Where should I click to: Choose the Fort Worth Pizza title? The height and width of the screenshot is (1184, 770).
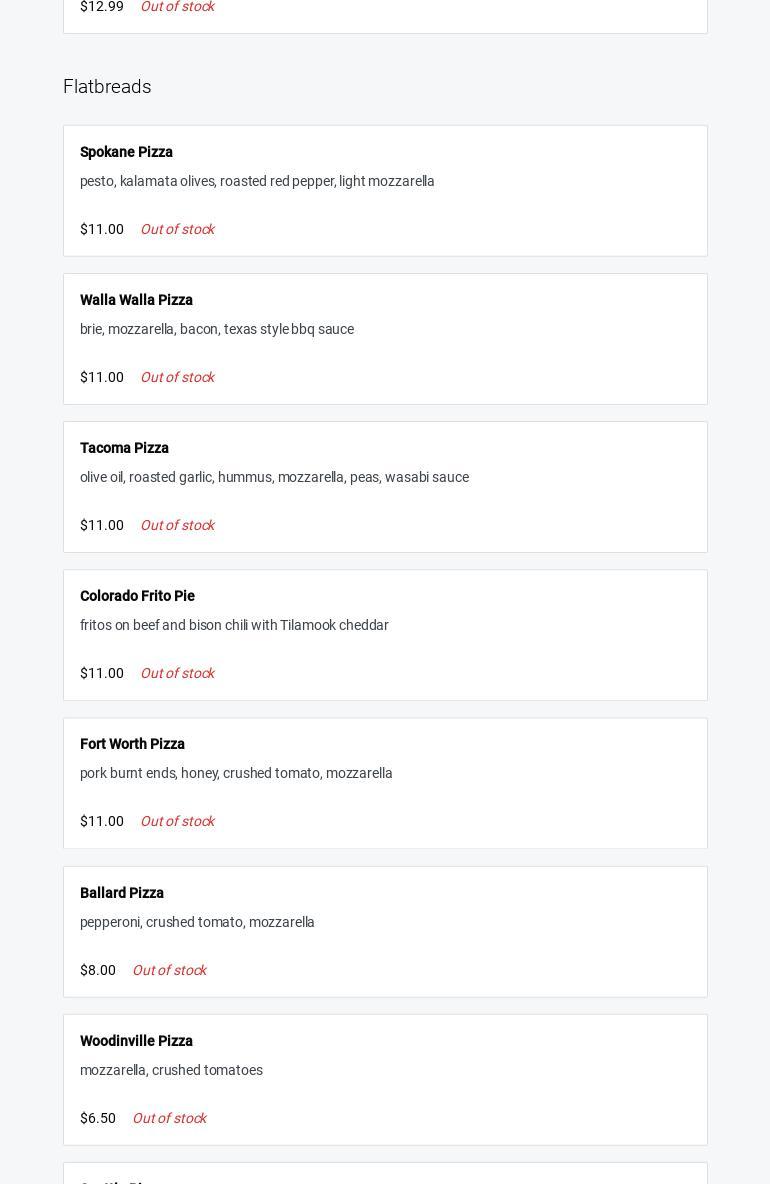click(x=132, y=744)
